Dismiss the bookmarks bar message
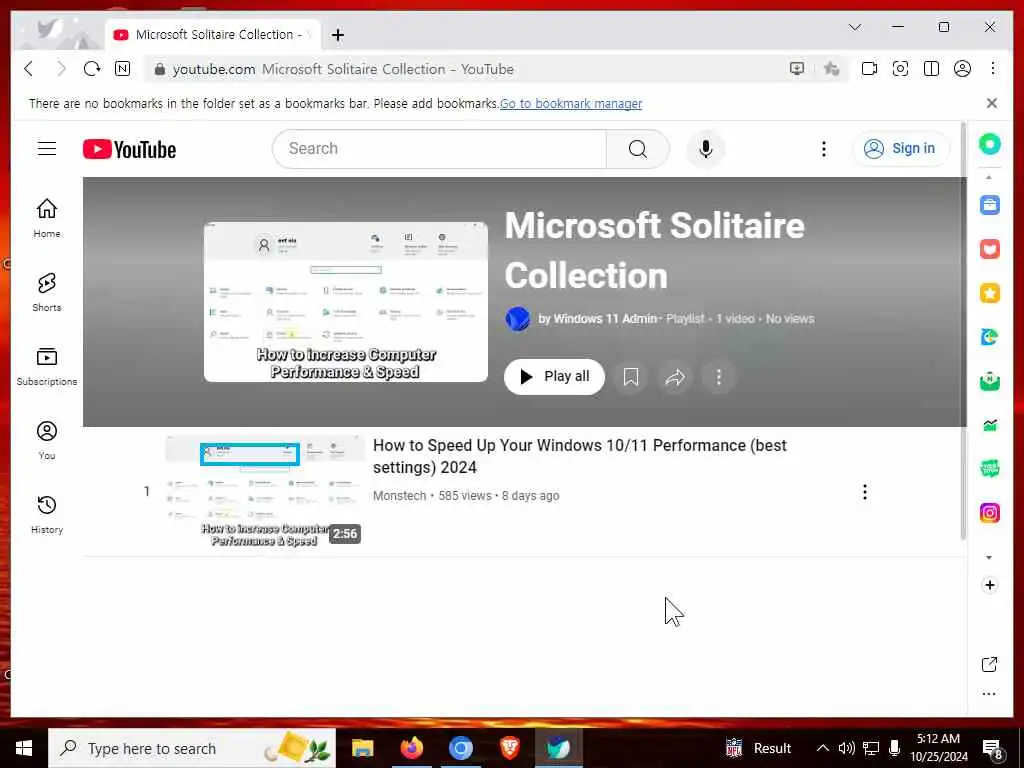 point(992,103)
